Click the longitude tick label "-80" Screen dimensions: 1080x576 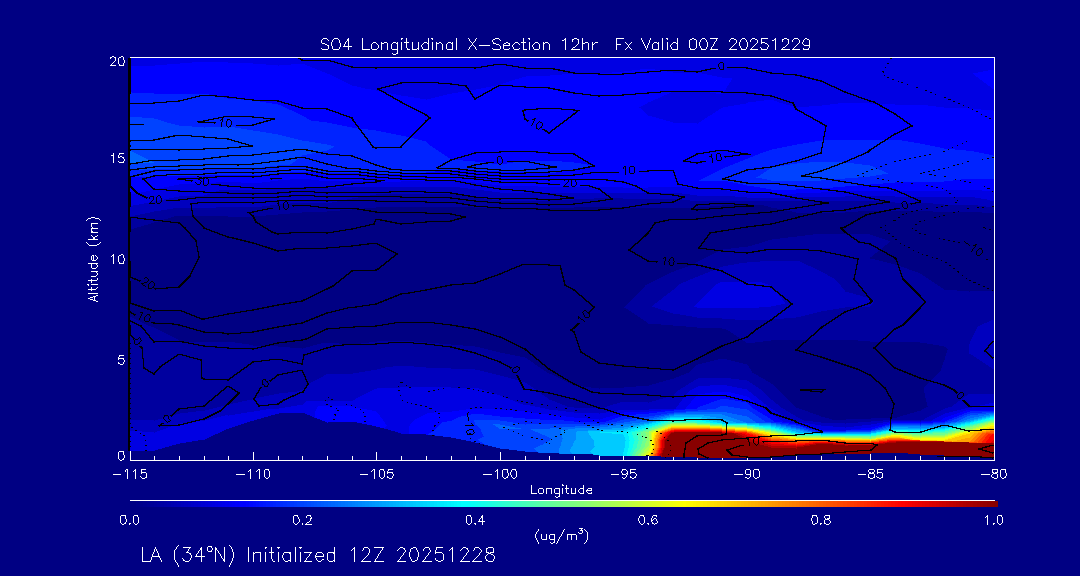tap(994, 474)
